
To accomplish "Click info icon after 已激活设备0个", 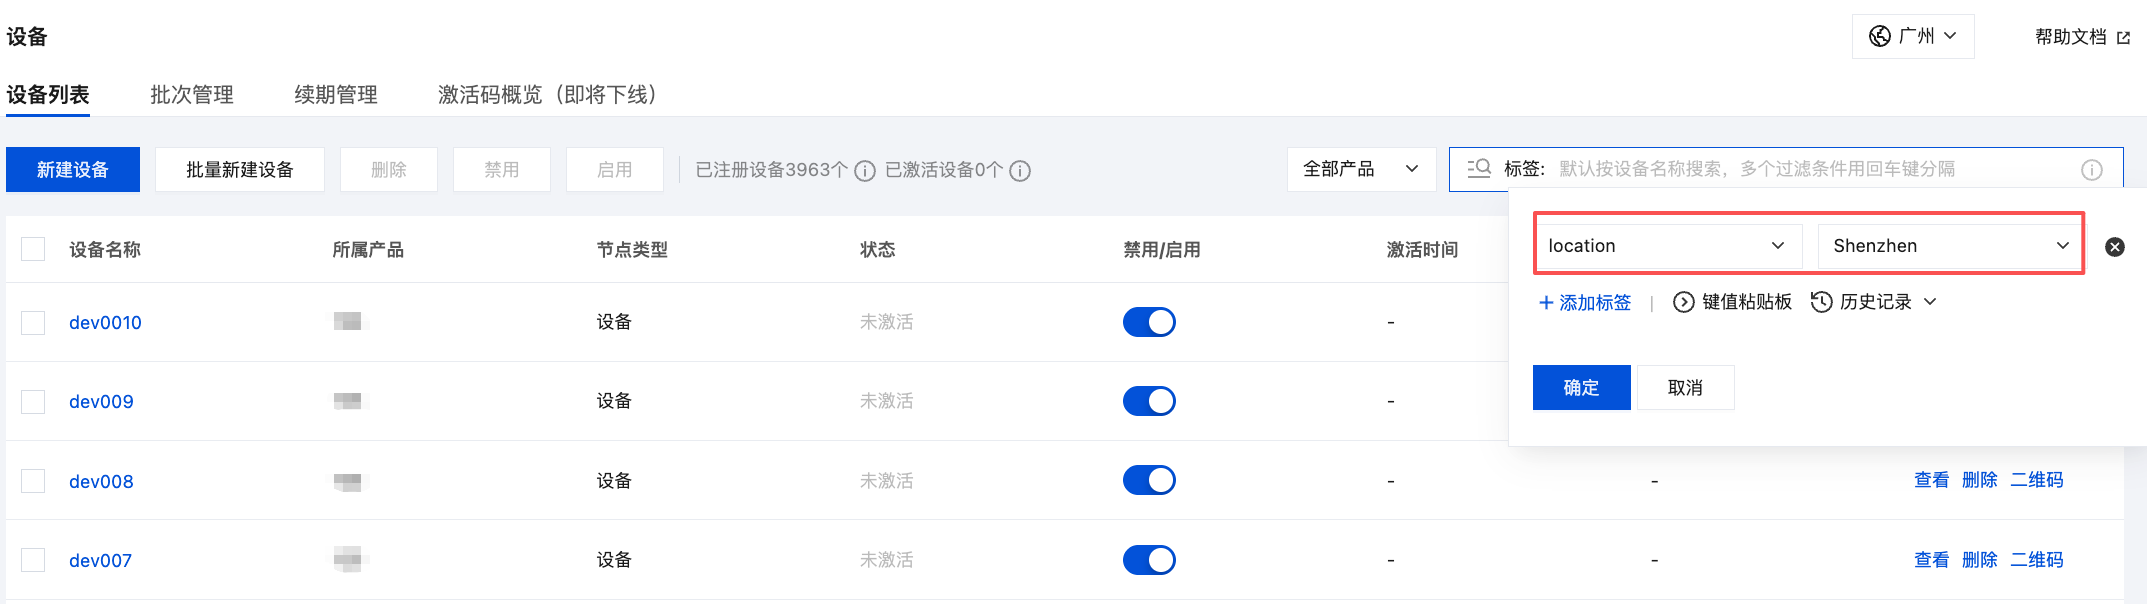I will click(x=1020, y=171).
